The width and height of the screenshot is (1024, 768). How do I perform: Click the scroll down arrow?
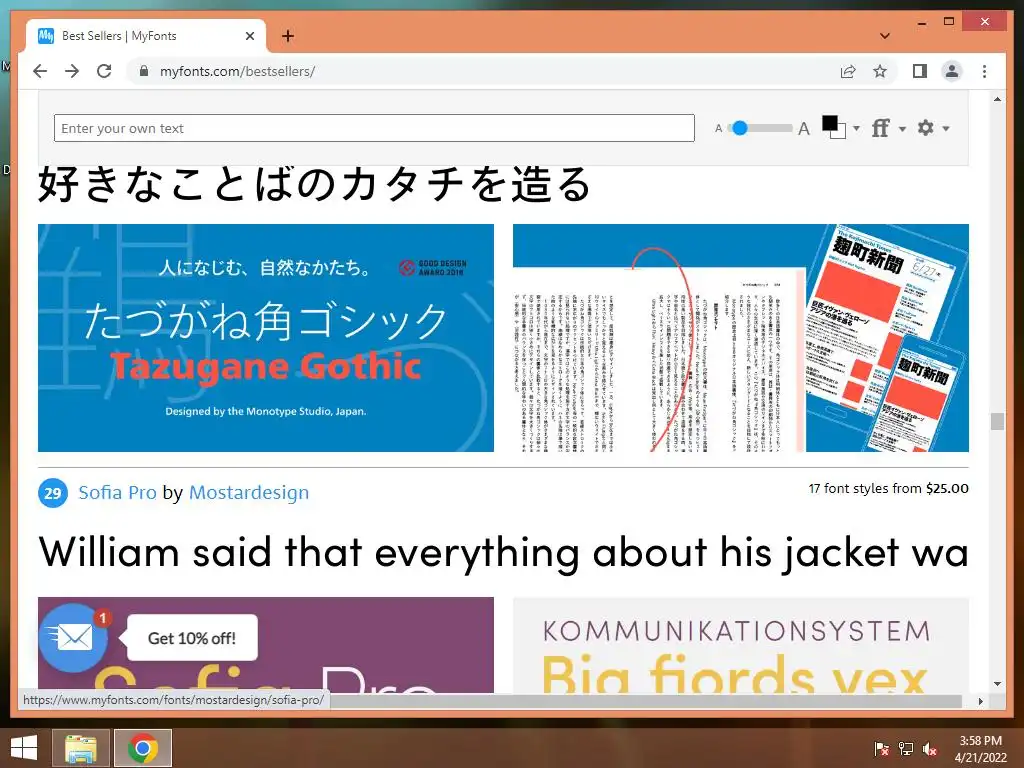click(x=997, y=684)
